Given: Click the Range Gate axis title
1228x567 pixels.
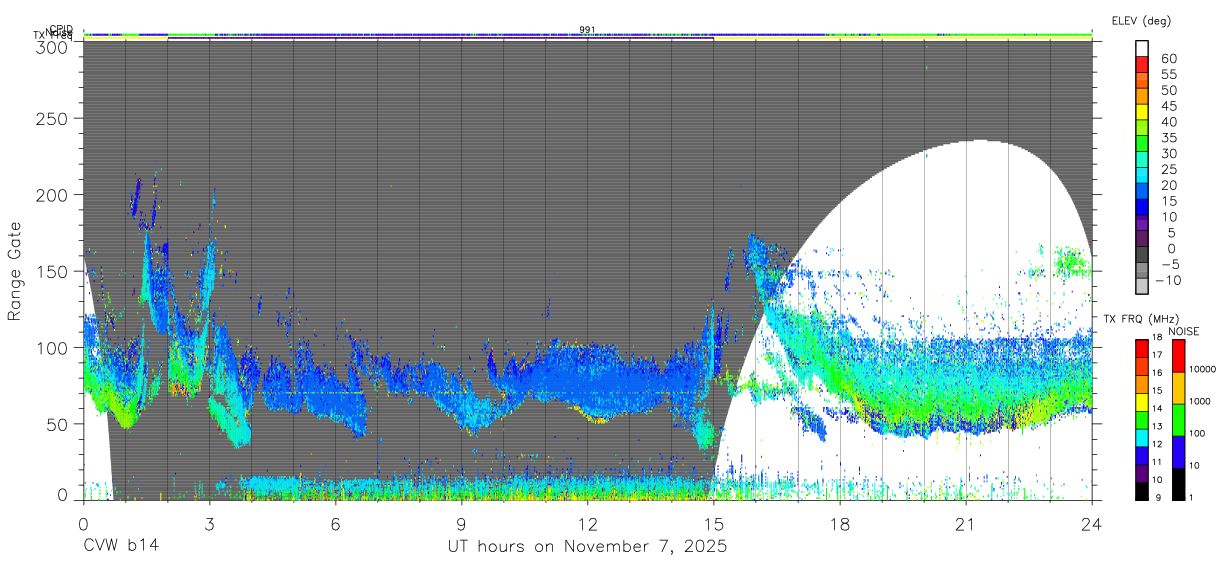Looking at the screenshot, I should 15,271.
